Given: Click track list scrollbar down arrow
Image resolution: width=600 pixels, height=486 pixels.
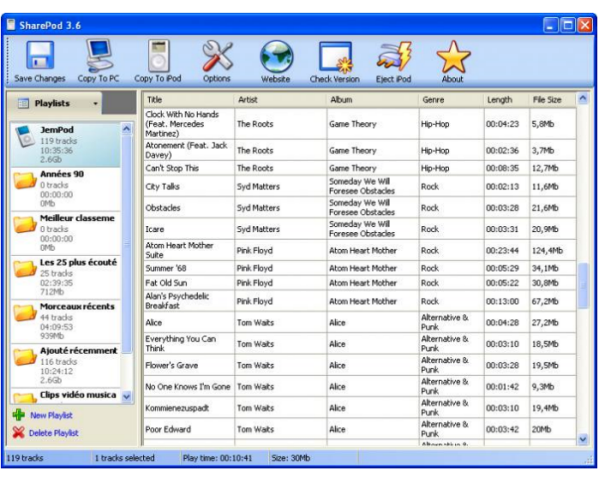Looking at the screenshot, I should [583, 439].
